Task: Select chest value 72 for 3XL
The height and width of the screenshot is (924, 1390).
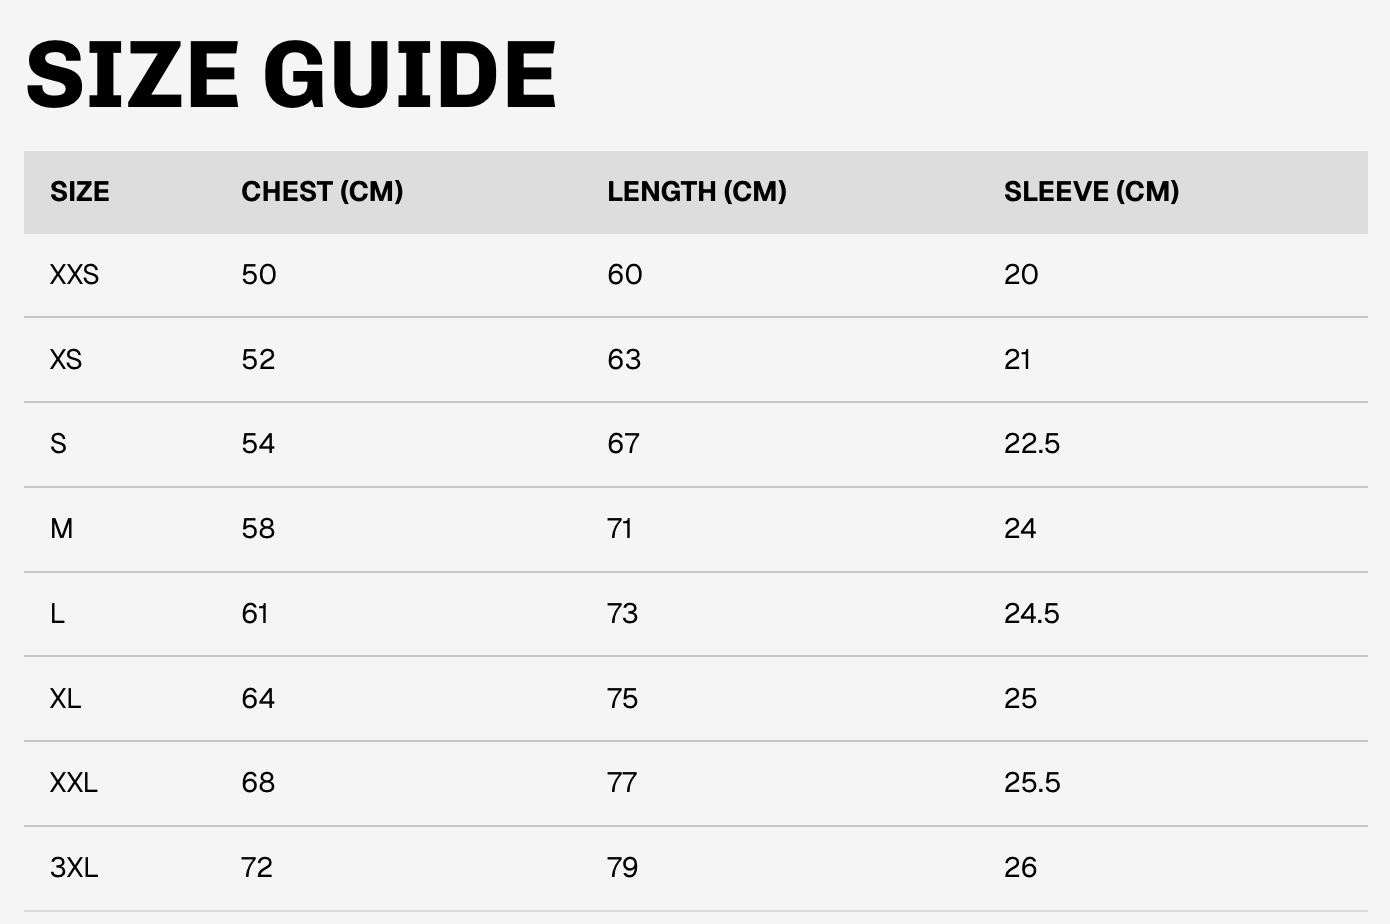Action: [x=257, y=868]
